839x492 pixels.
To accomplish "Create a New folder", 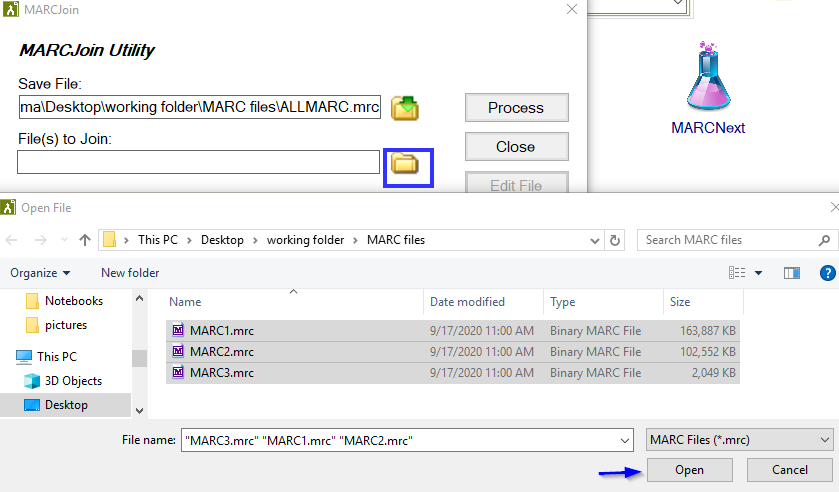I will click(x=130, y=273).
